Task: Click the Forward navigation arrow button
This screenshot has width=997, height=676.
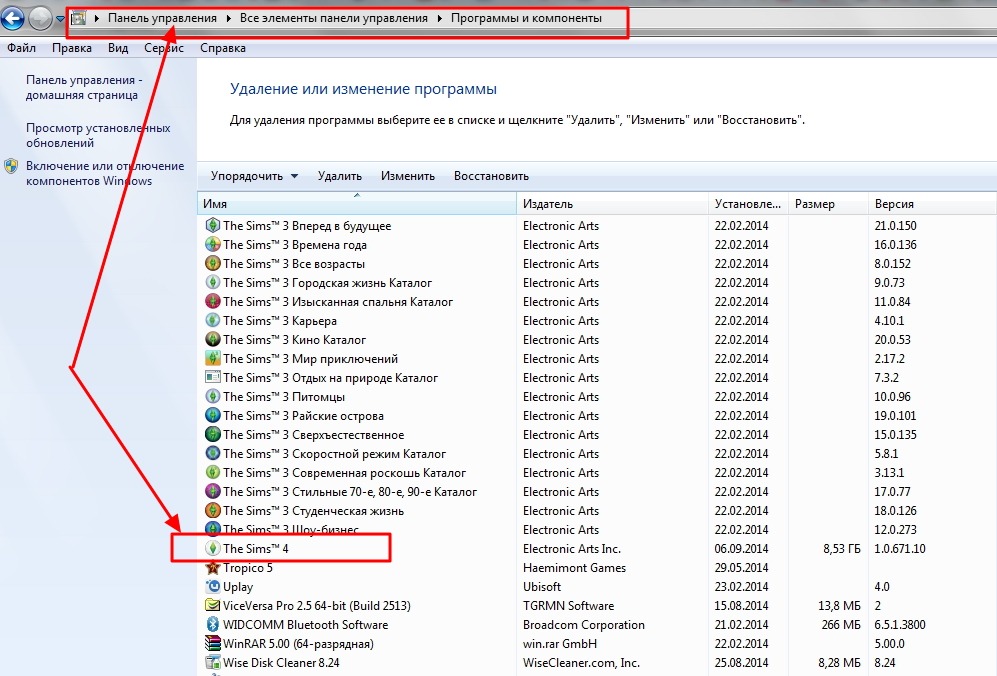Action: coord(40,18)
